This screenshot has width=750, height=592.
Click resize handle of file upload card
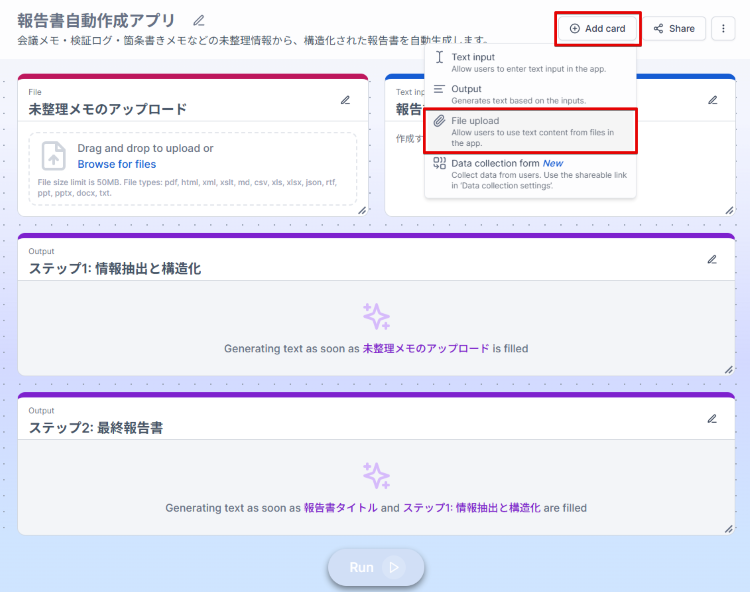coord(363,210)
